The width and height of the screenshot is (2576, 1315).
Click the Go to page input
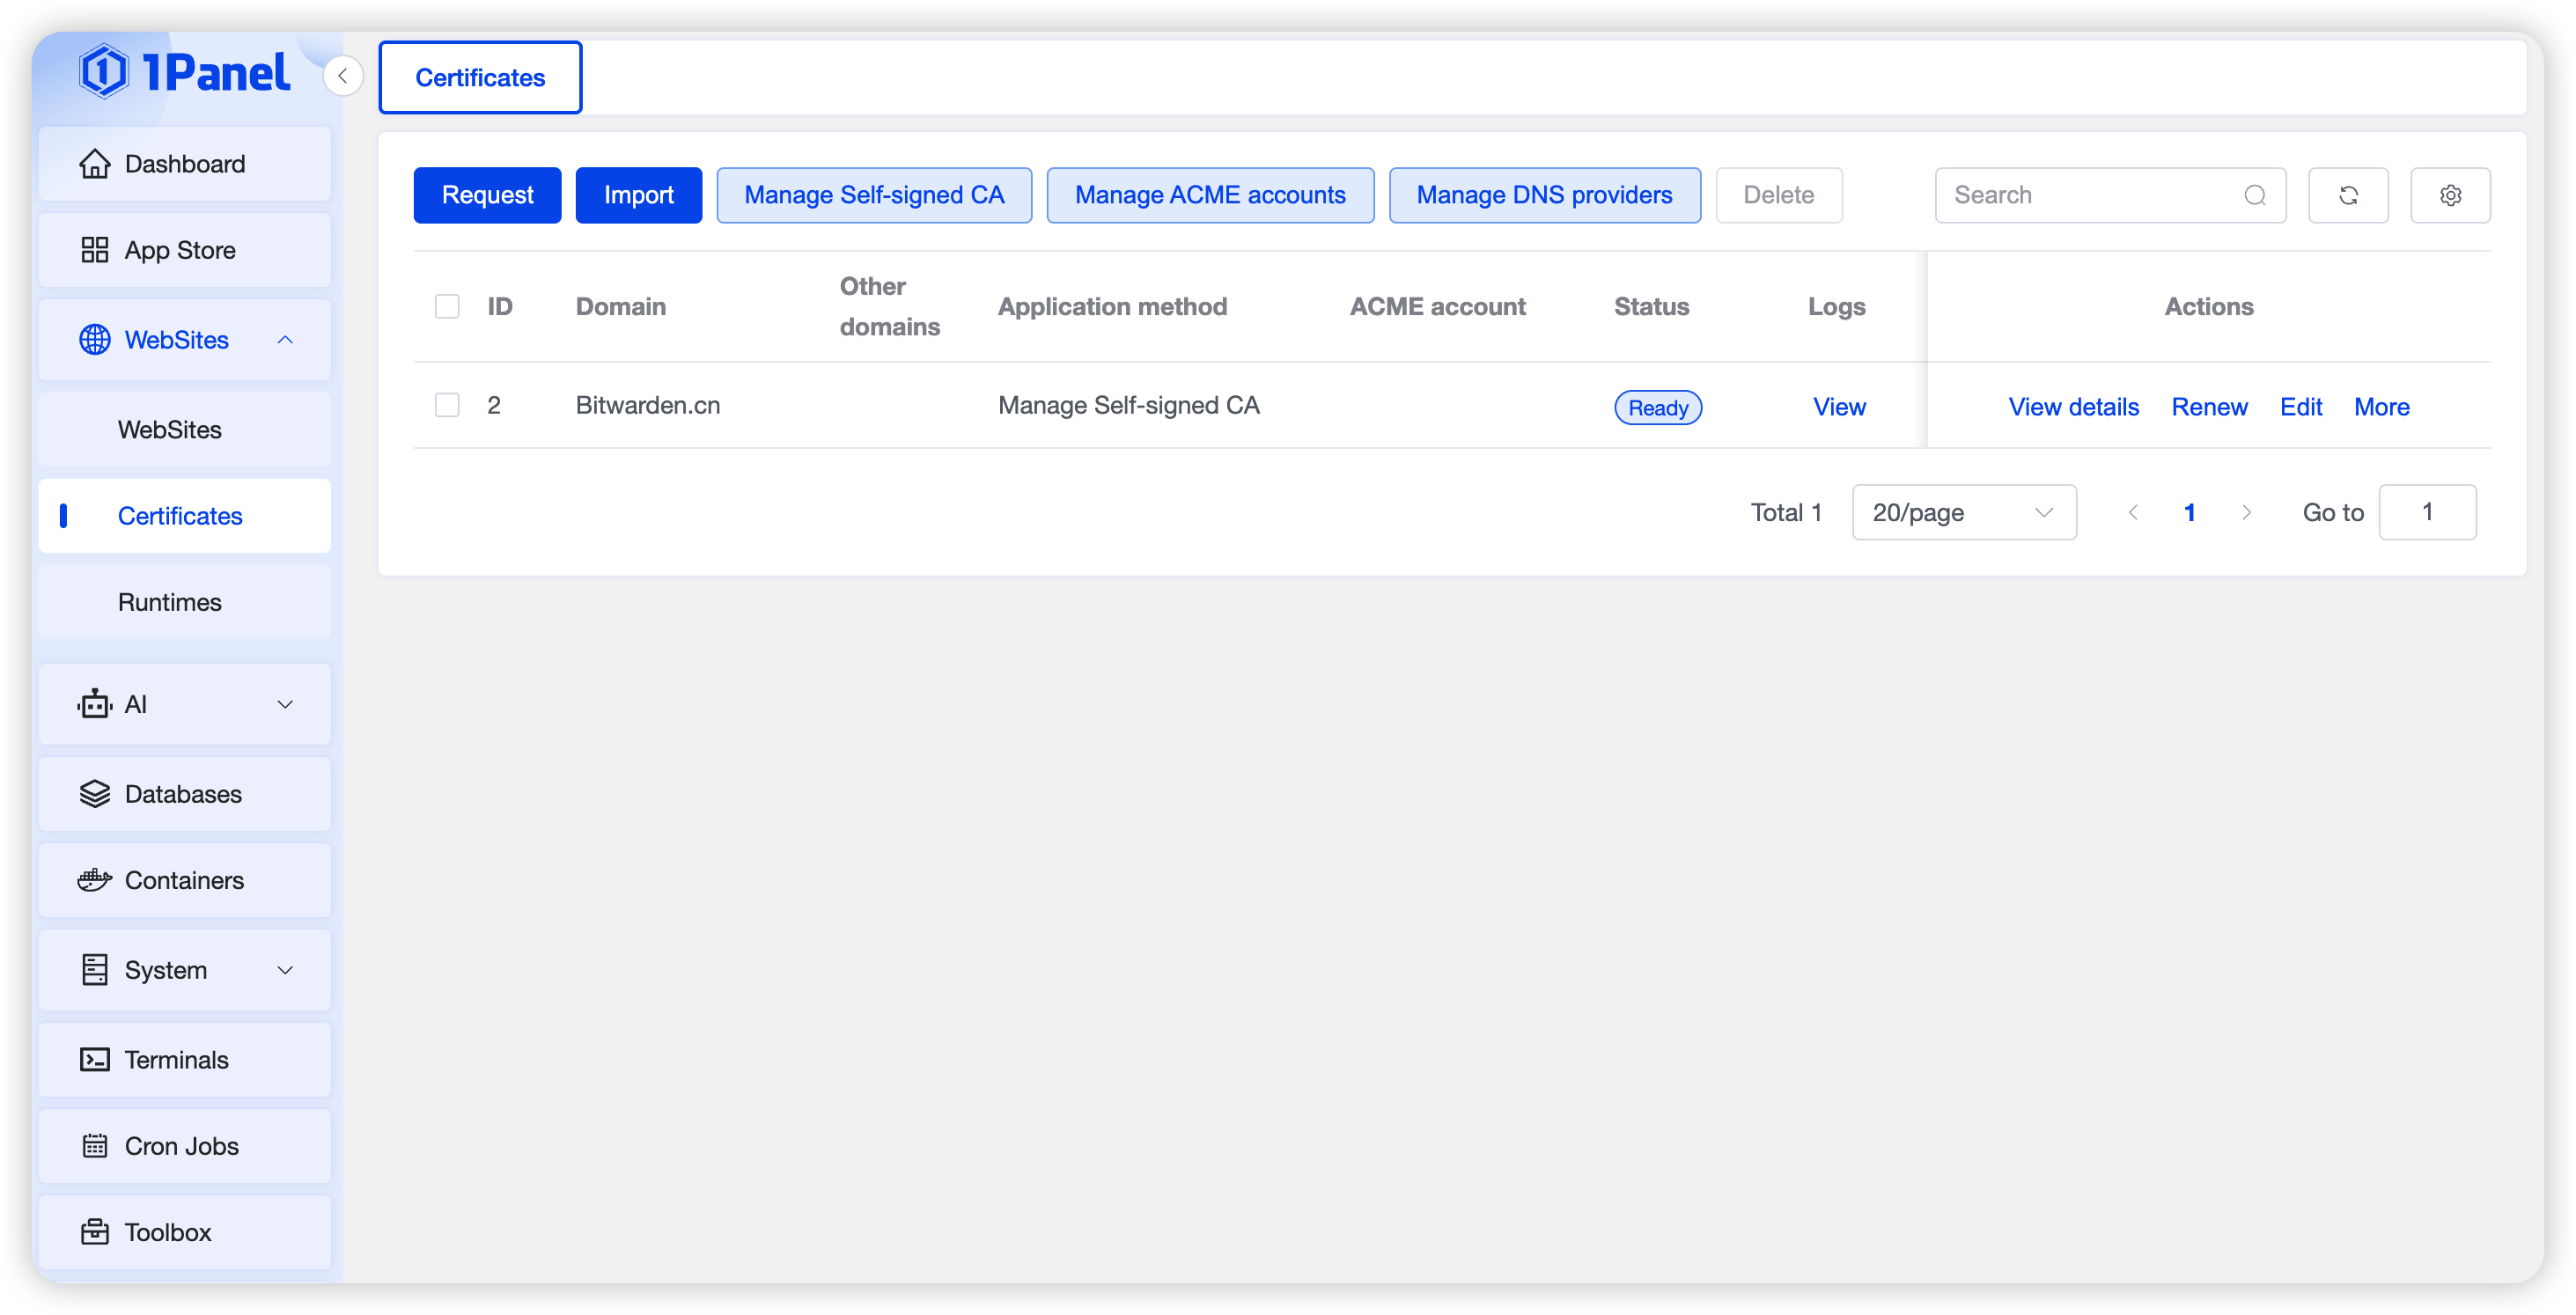click(x=2426, y=513)
